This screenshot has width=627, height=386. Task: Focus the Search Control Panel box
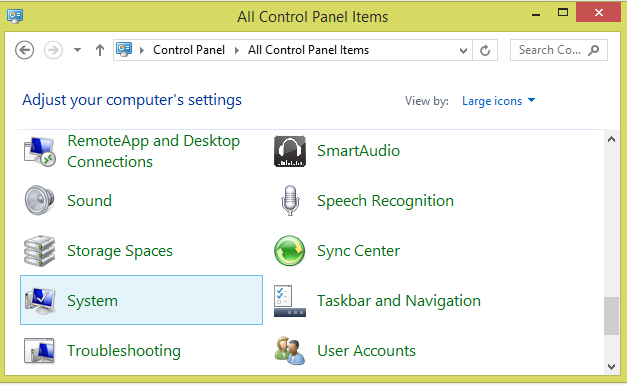point(559,50)
